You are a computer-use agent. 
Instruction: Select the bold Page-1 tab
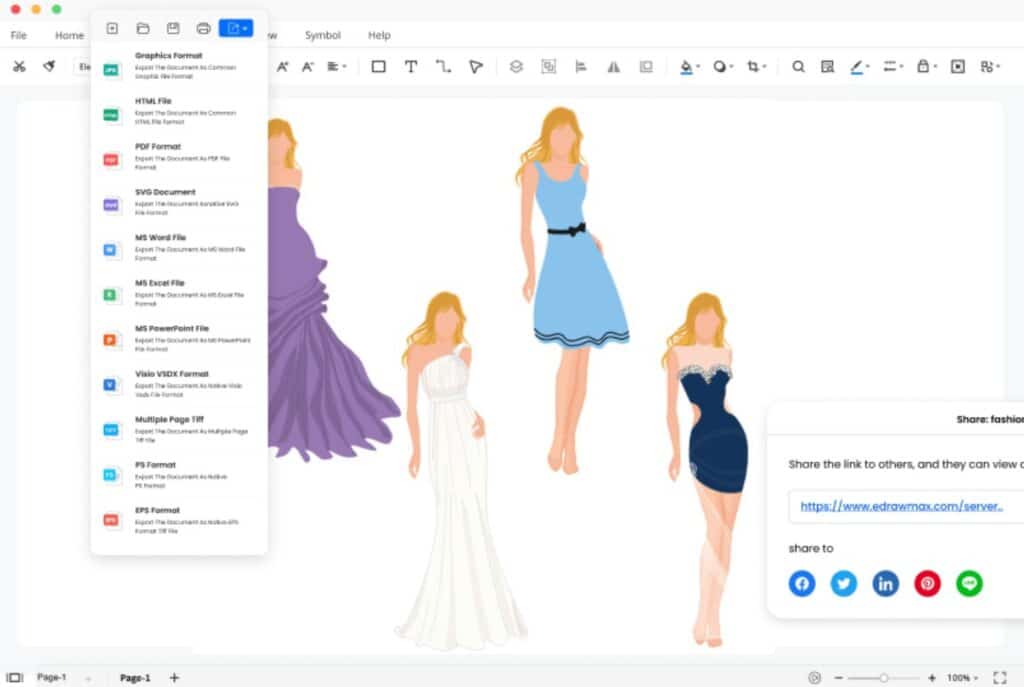[x=135, y=678]
